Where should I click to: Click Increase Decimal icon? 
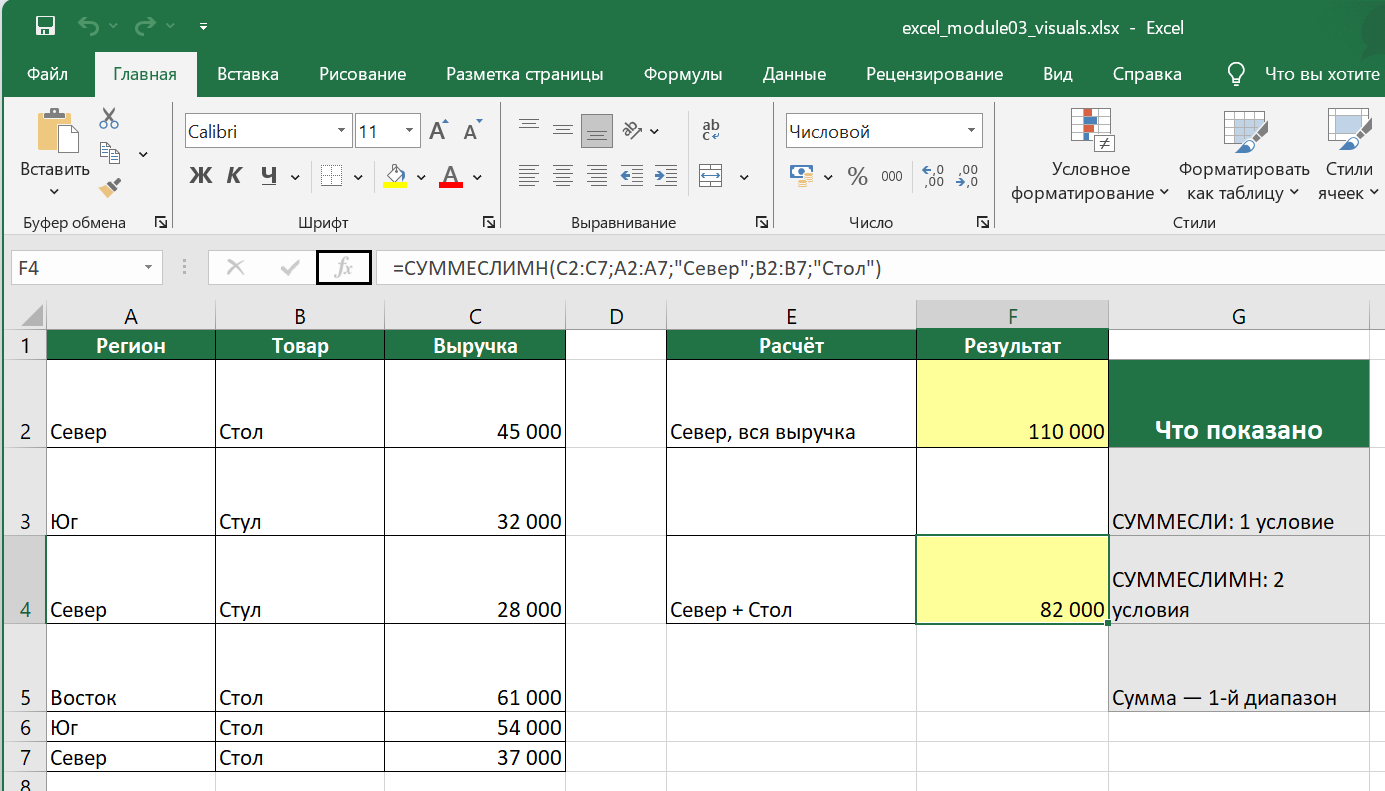click(x=933, y=176)
